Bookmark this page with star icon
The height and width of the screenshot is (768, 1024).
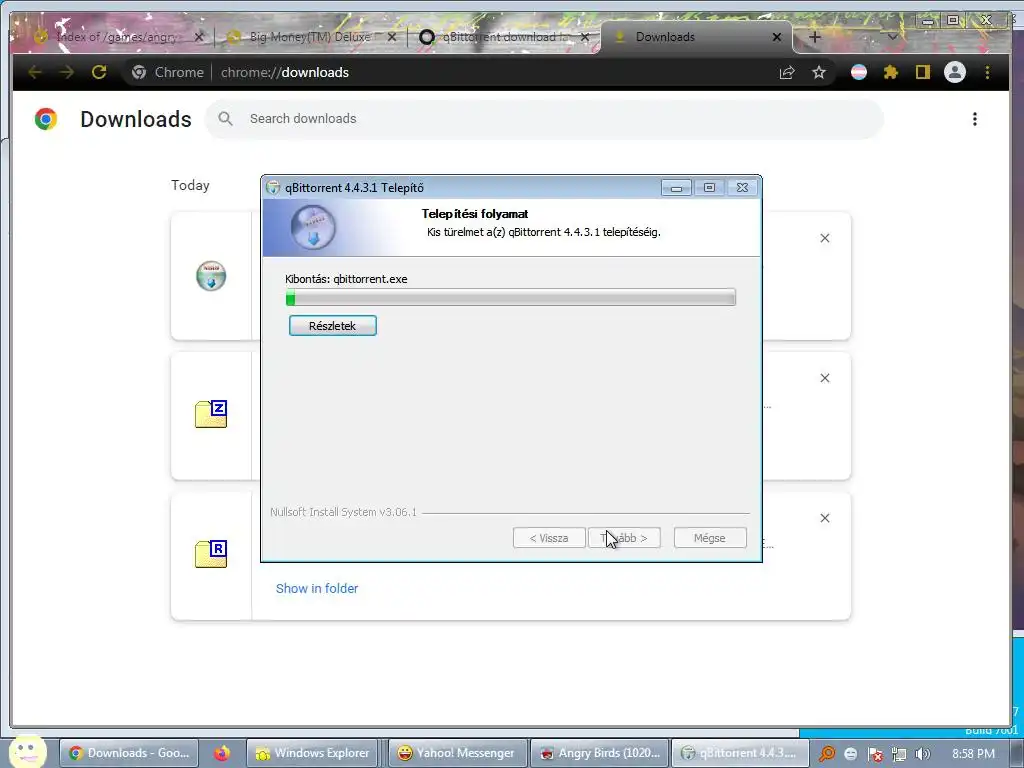[x=819, y=72]
